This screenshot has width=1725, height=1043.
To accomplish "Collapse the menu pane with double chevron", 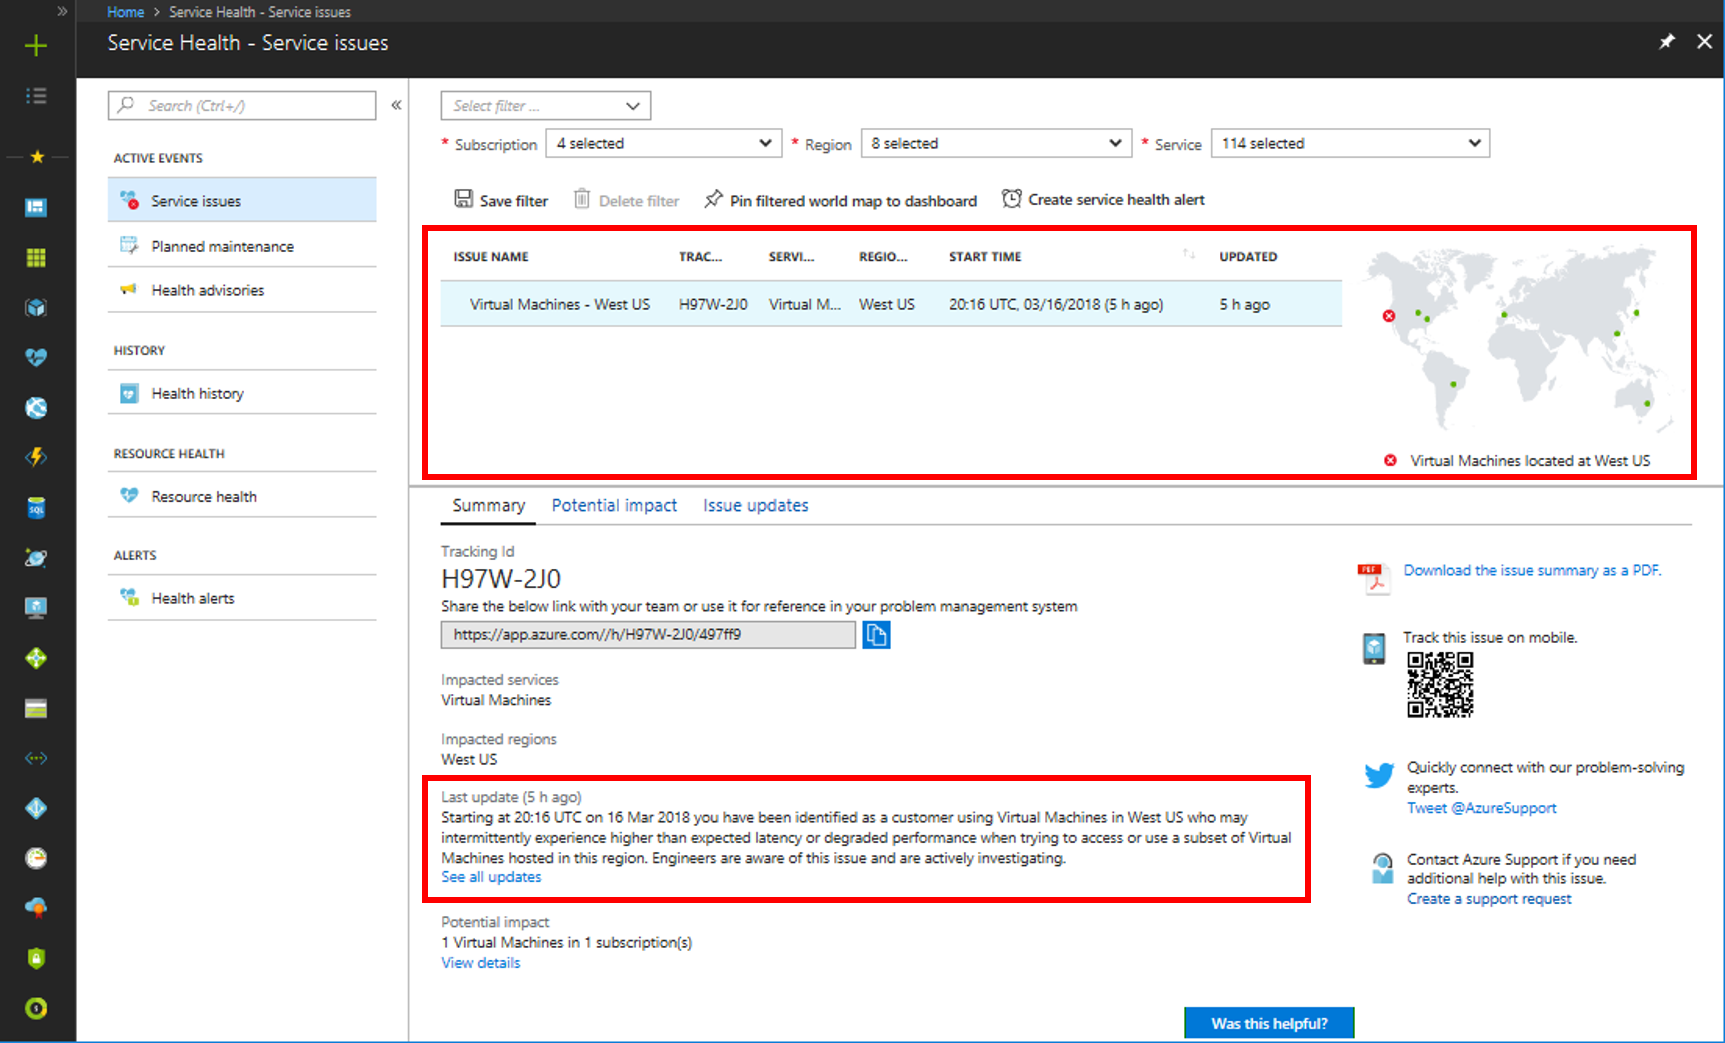I will [396, 105].
